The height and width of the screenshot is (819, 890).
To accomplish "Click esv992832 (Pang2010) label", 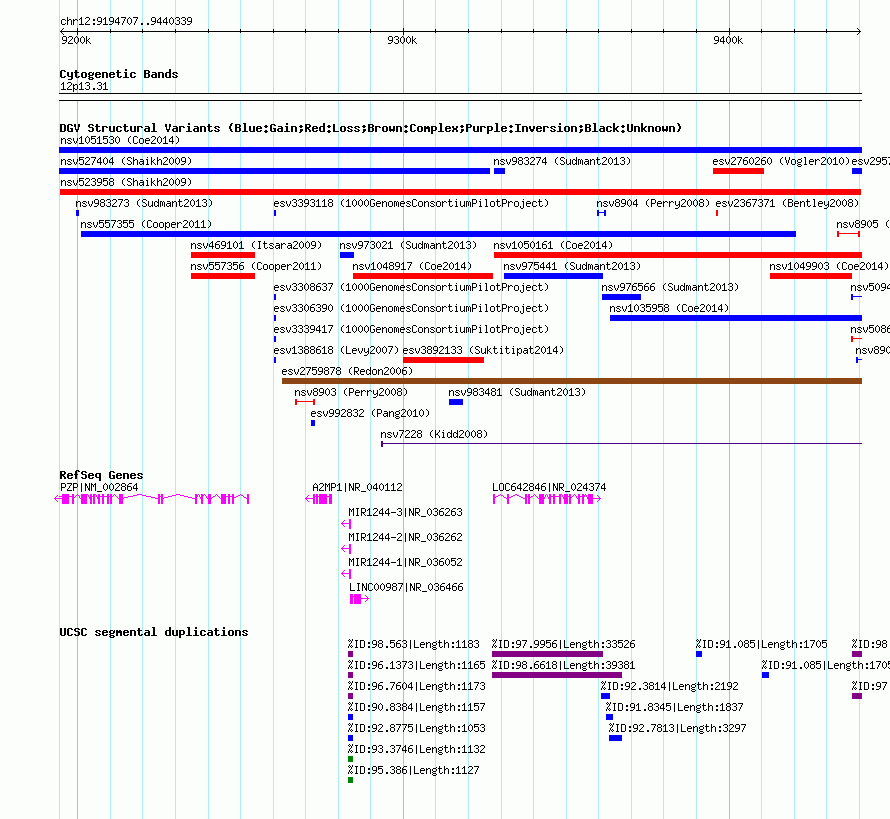I will (x=370, y=413).
